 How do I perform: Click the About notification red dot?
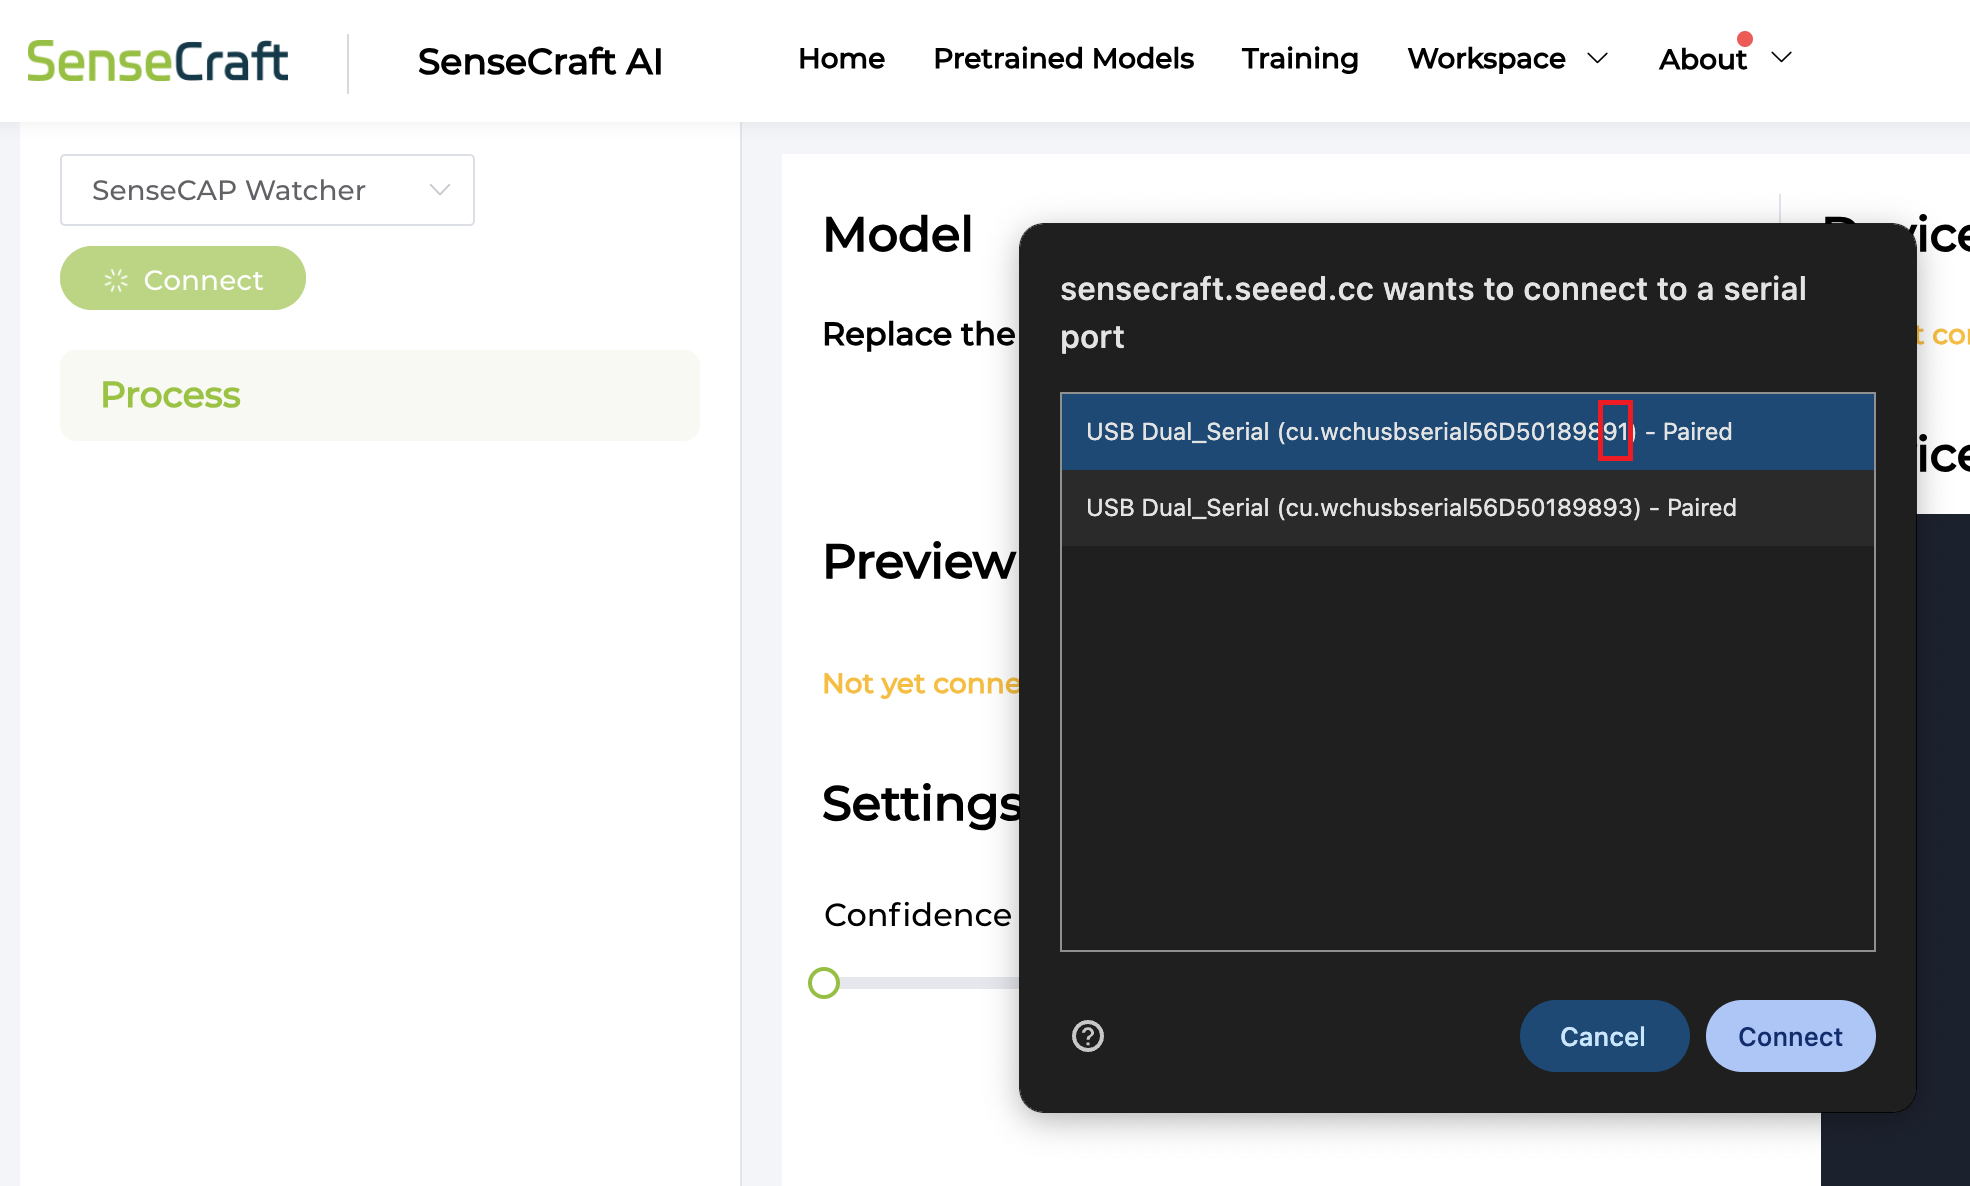point(1745,39)
